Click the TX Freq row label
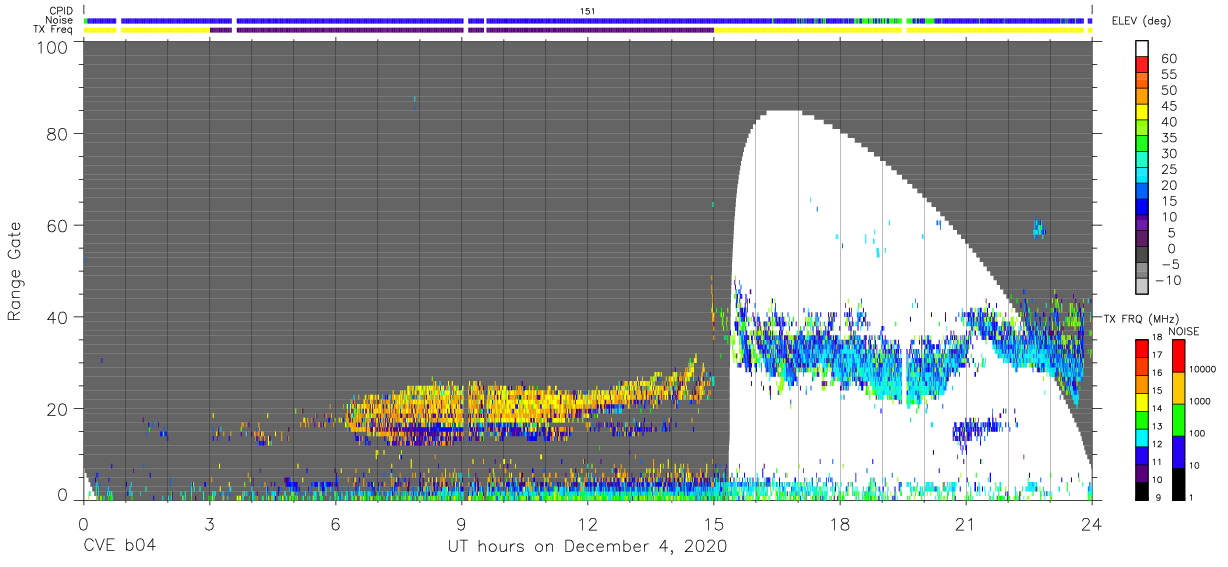This screenshot has width=1228, height=567. tap(53, 29)
